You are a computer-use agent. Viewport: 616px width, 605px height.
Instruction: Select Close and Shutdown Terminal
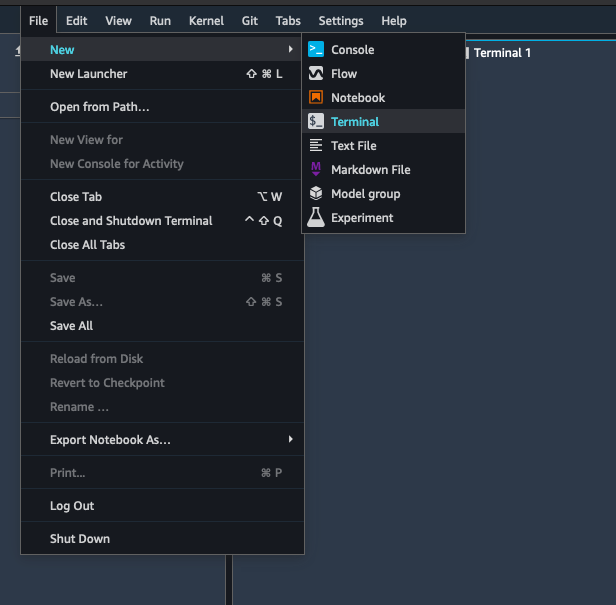pos(131,220)
